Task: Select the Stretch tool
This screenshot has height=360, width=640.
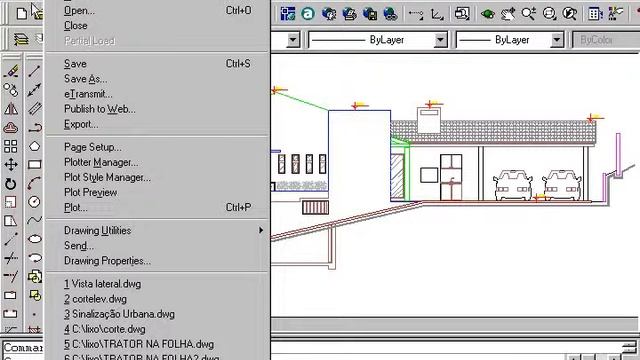Action: (x=11, y=221)
